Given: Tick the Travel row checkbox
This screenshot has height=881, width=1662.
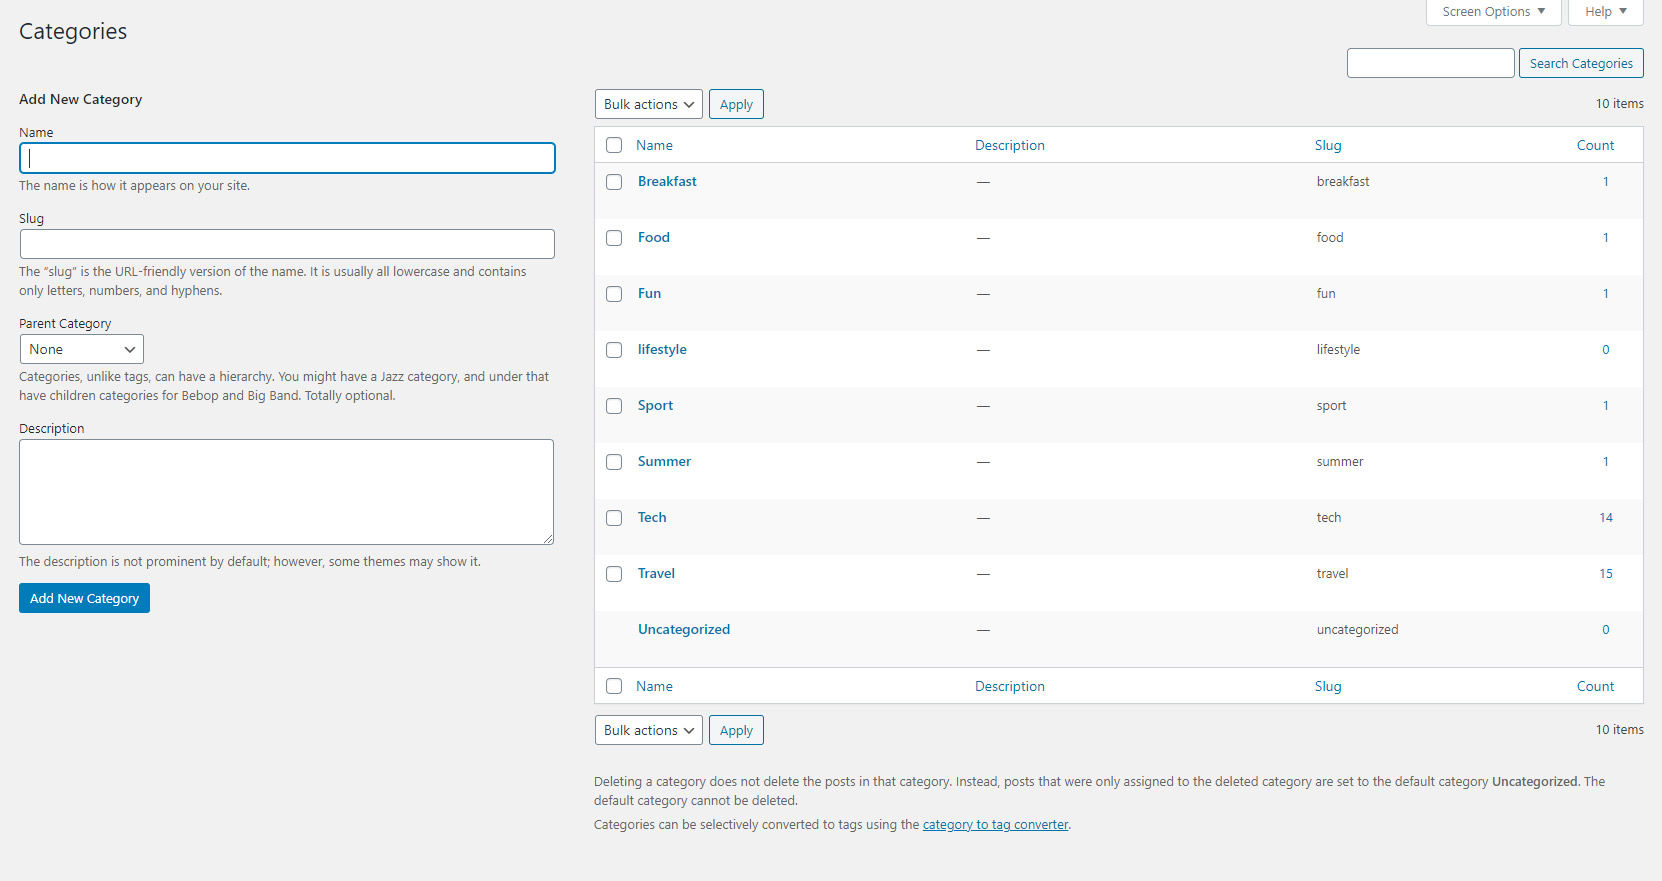Looking at the screenshot, I should (614, 574).
